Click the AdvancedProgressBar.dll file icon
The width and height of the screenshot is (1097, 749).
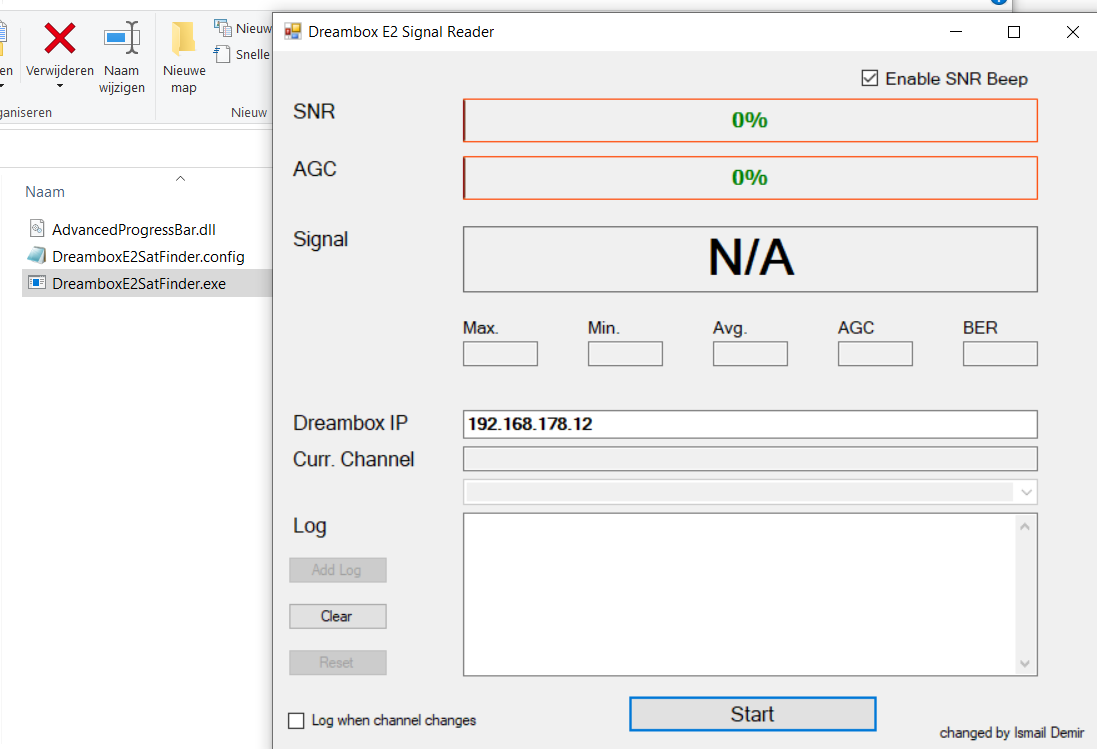[37, 229]
